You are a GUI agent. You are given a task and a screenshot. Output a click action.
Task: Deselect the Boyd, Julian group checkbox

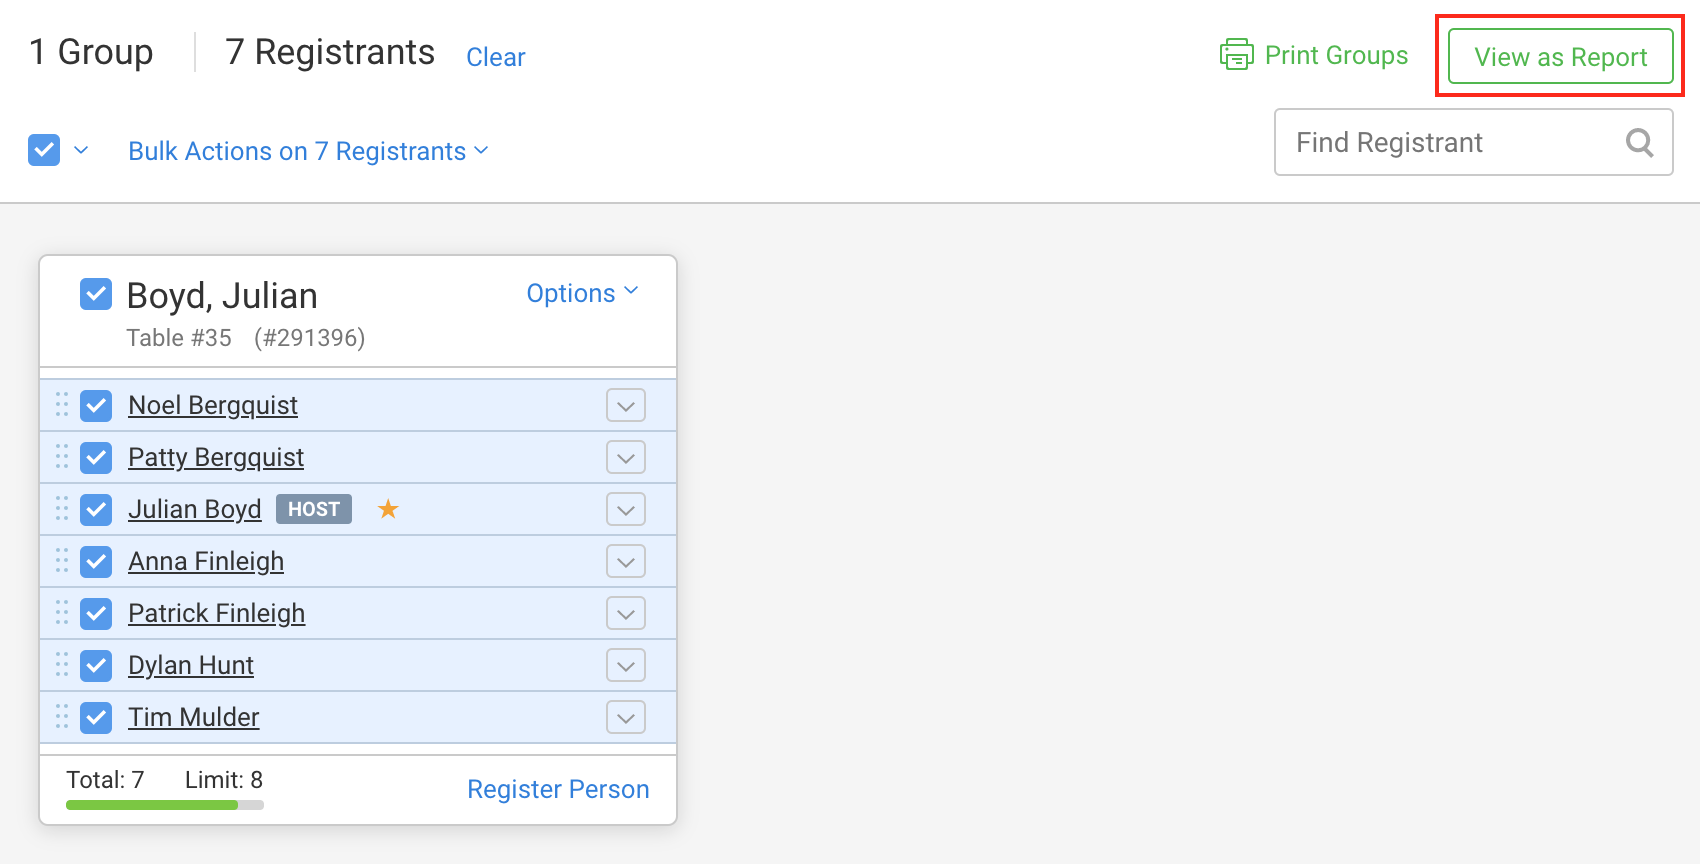coord(96,295)
